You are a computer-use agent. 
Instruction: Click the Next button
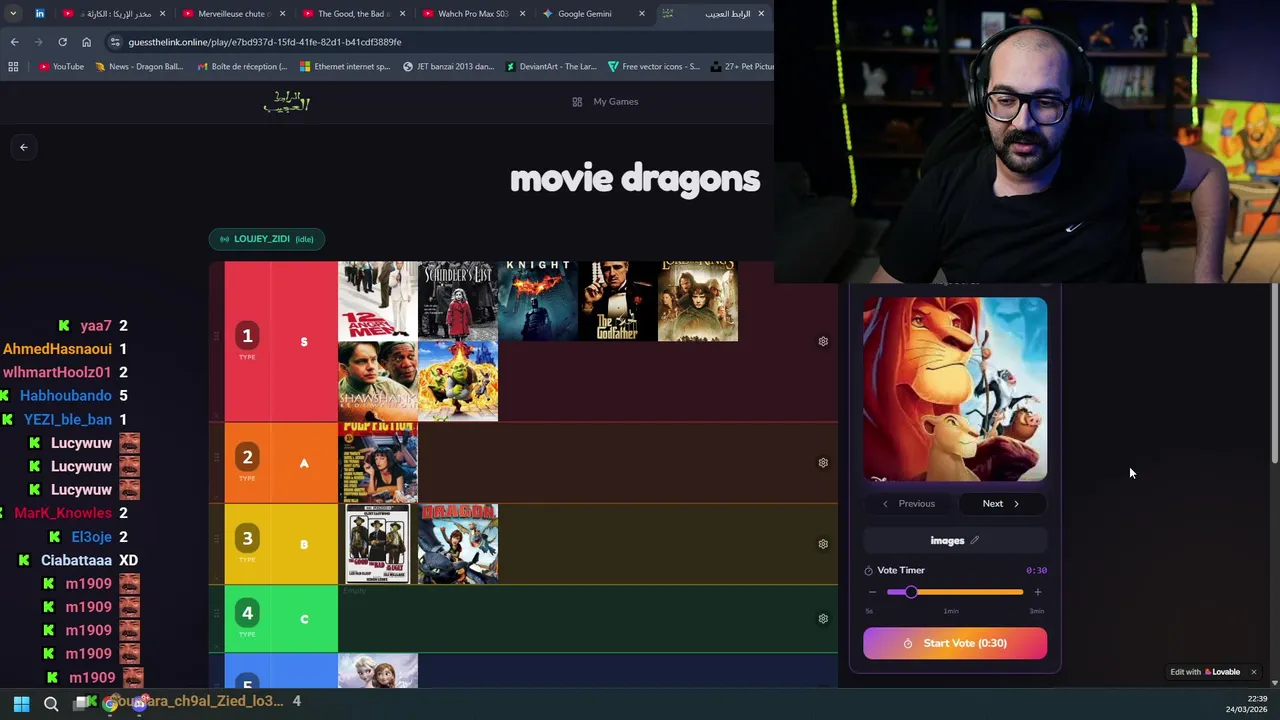pos(1001,504)
